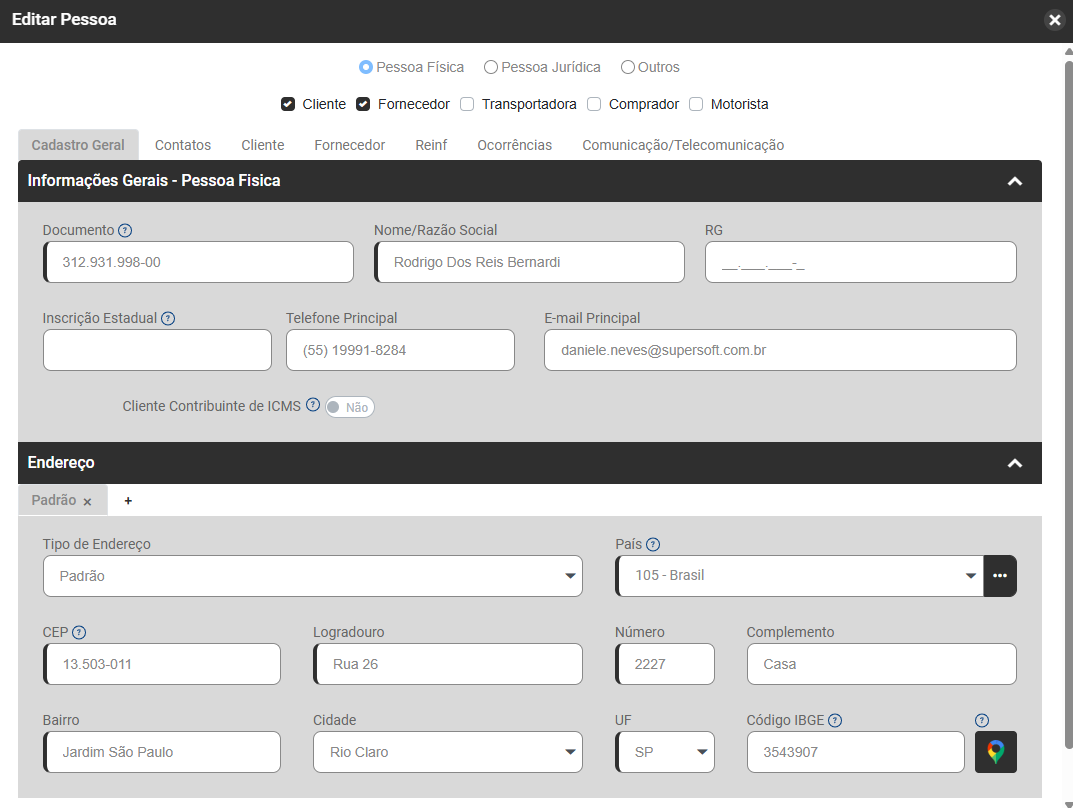The image size is (1073, 808).
Task: Remove the Padrão address tab with X
Action: 88,501
